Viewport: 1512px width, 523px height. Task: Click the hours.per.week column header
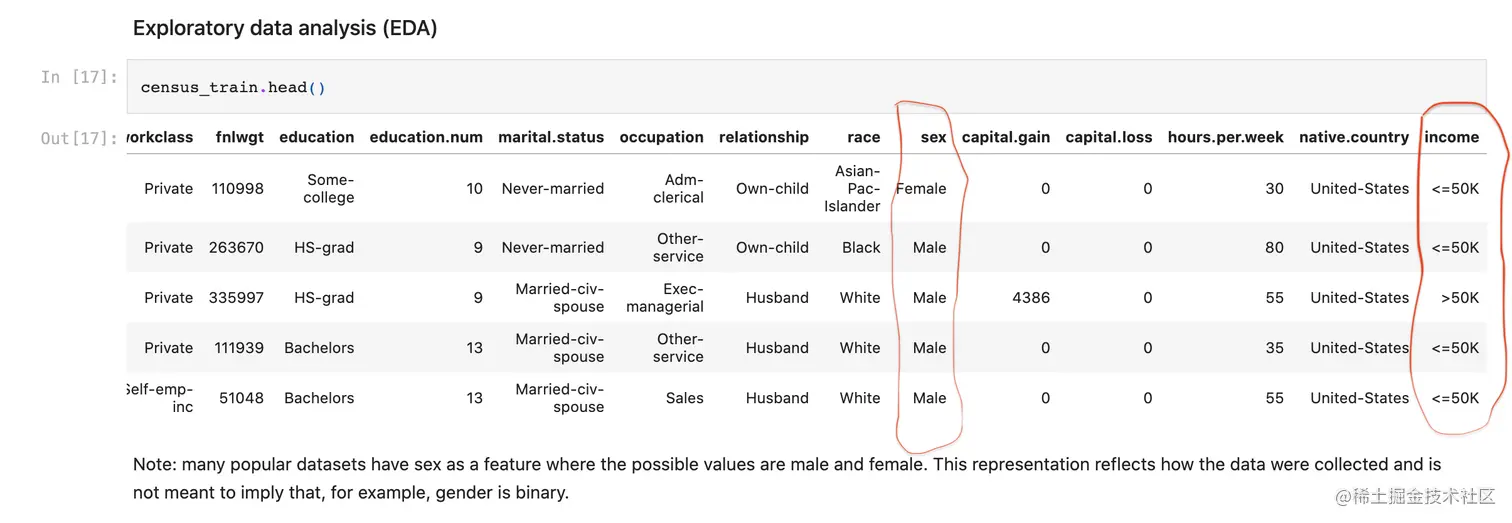pos(1225,137)
